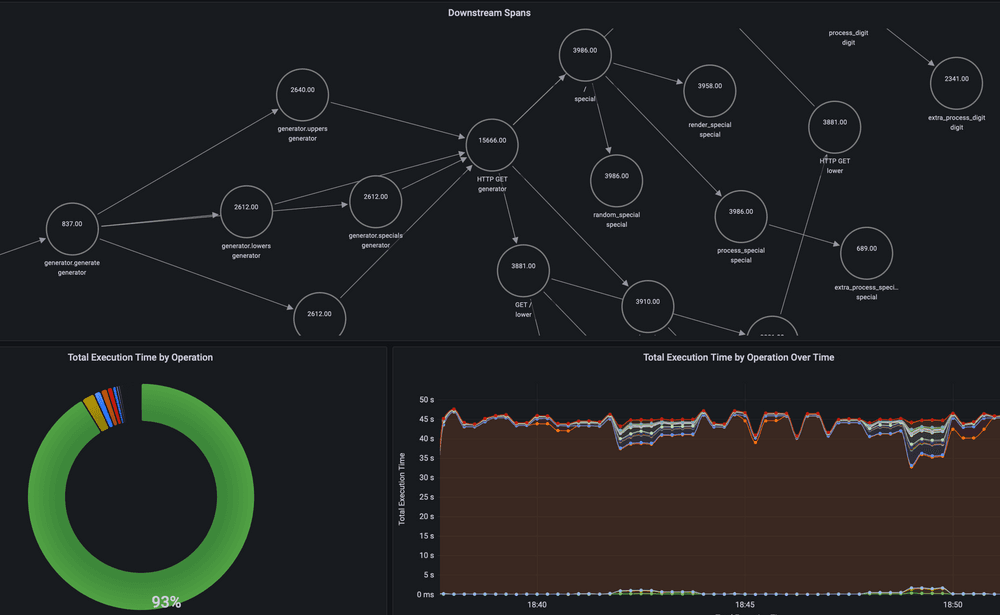Click the random_special node

(617, 179)
